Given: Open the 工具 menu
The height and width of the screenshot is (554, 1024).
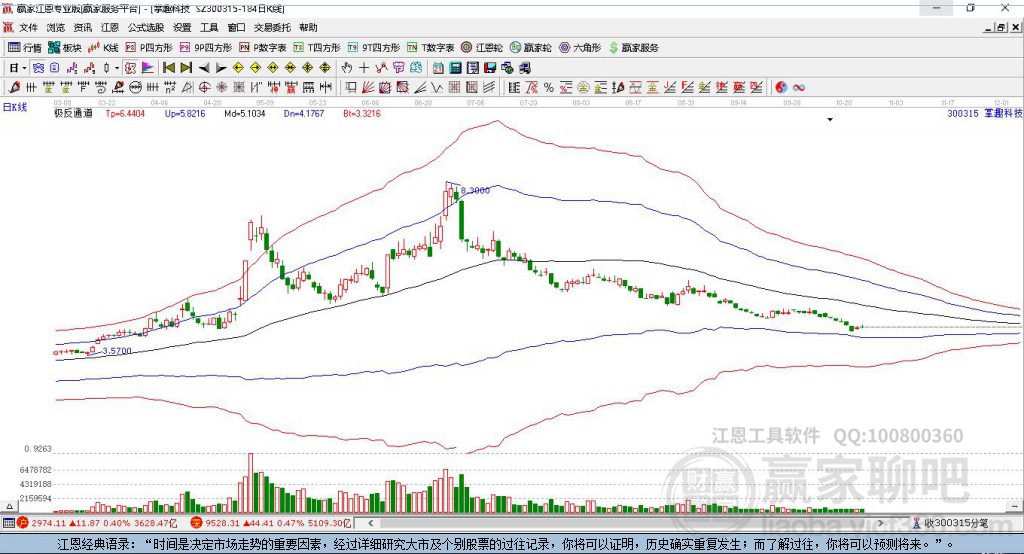Looking at the screenshot, I should coord(209,27).
